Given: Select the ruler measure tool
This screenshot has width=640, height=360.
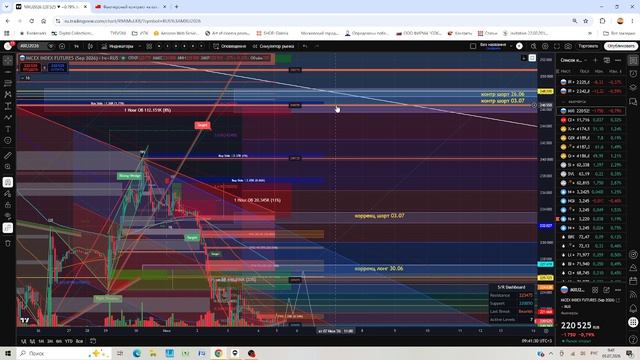Looking at the screenshot, I should [x=8, y=156].
